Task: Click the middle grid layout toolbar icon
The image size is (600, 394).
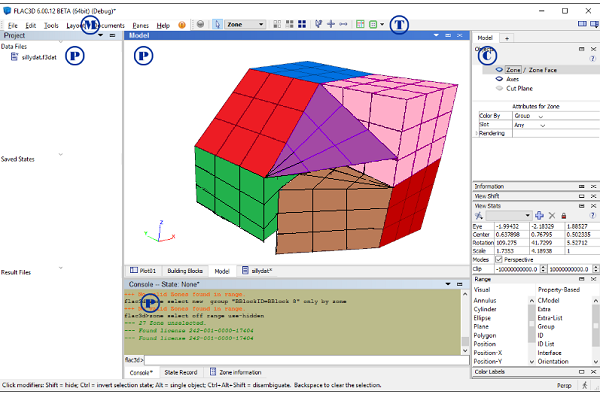Action: [290, 24]
